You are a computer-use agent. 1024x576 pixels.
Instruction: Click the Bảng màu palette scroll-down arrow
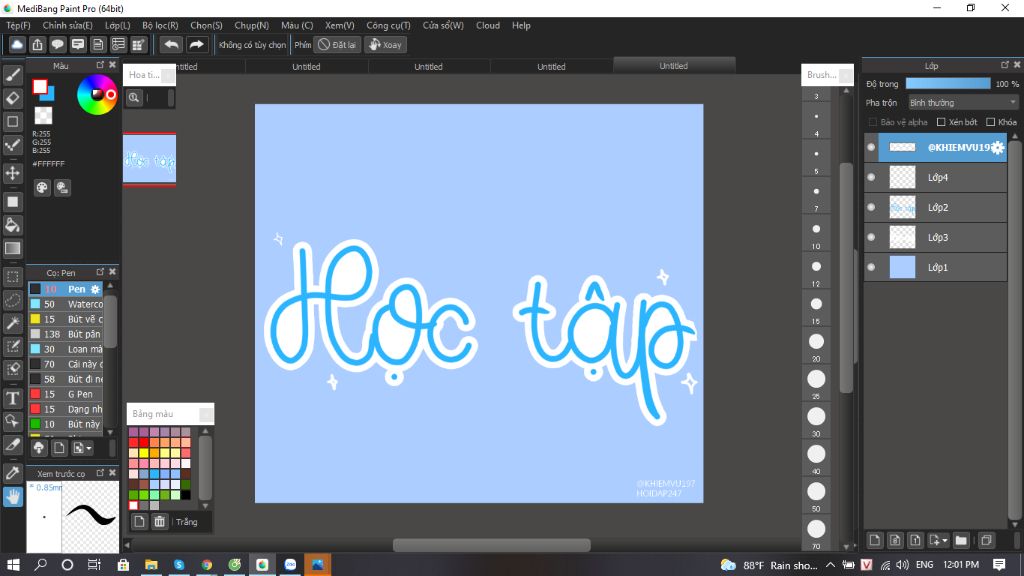pyautogui.click(x=205, y=505)
